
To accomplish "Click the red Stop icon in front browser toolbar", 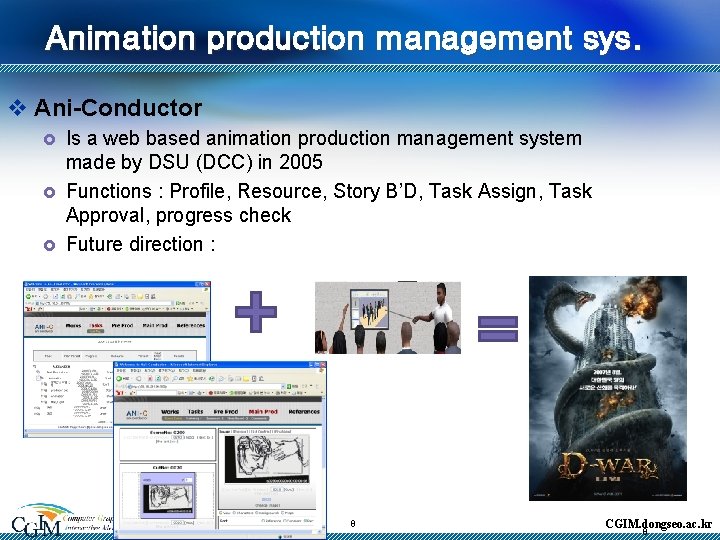I will (150, 378).
